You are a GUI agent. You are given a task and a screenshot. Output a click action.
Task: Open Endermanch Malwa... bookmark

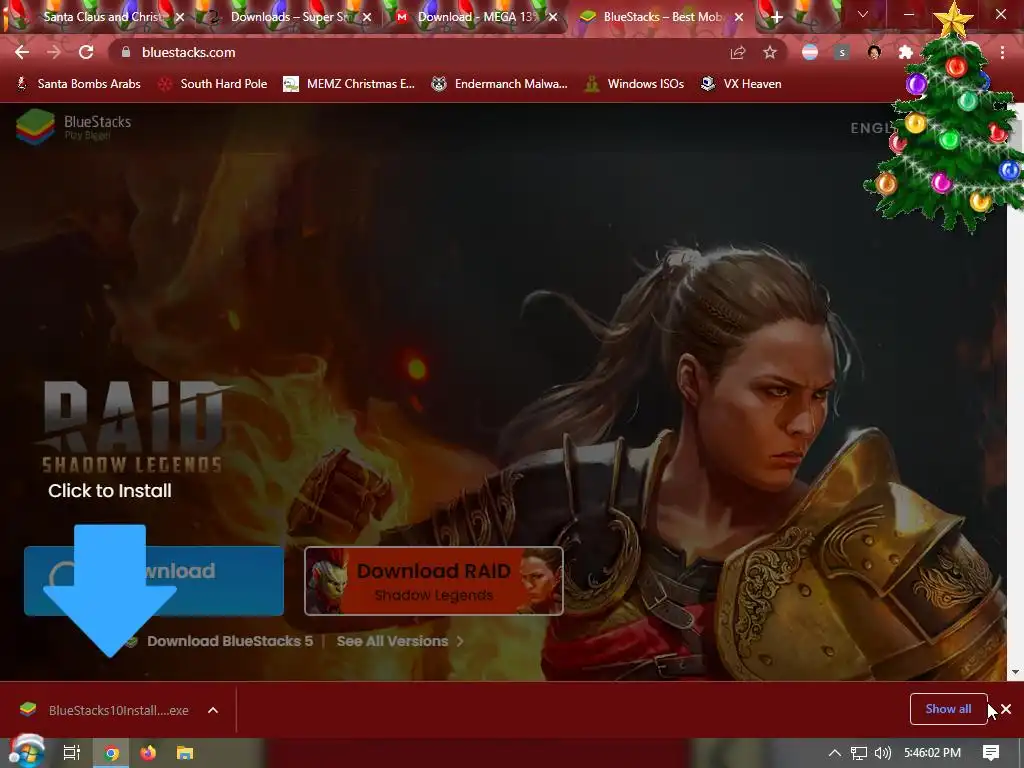(x=500, y=84)
